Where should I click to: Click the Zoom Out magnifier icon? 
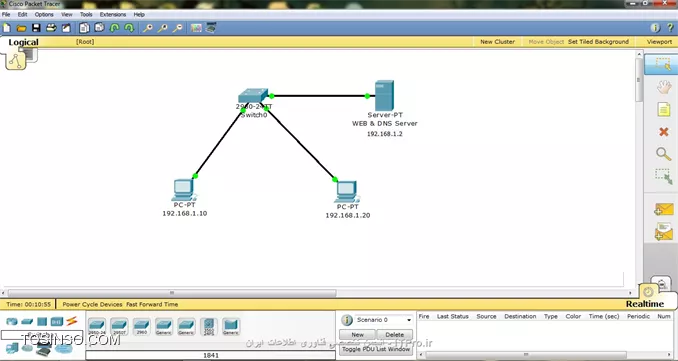[x=177, y=28]
